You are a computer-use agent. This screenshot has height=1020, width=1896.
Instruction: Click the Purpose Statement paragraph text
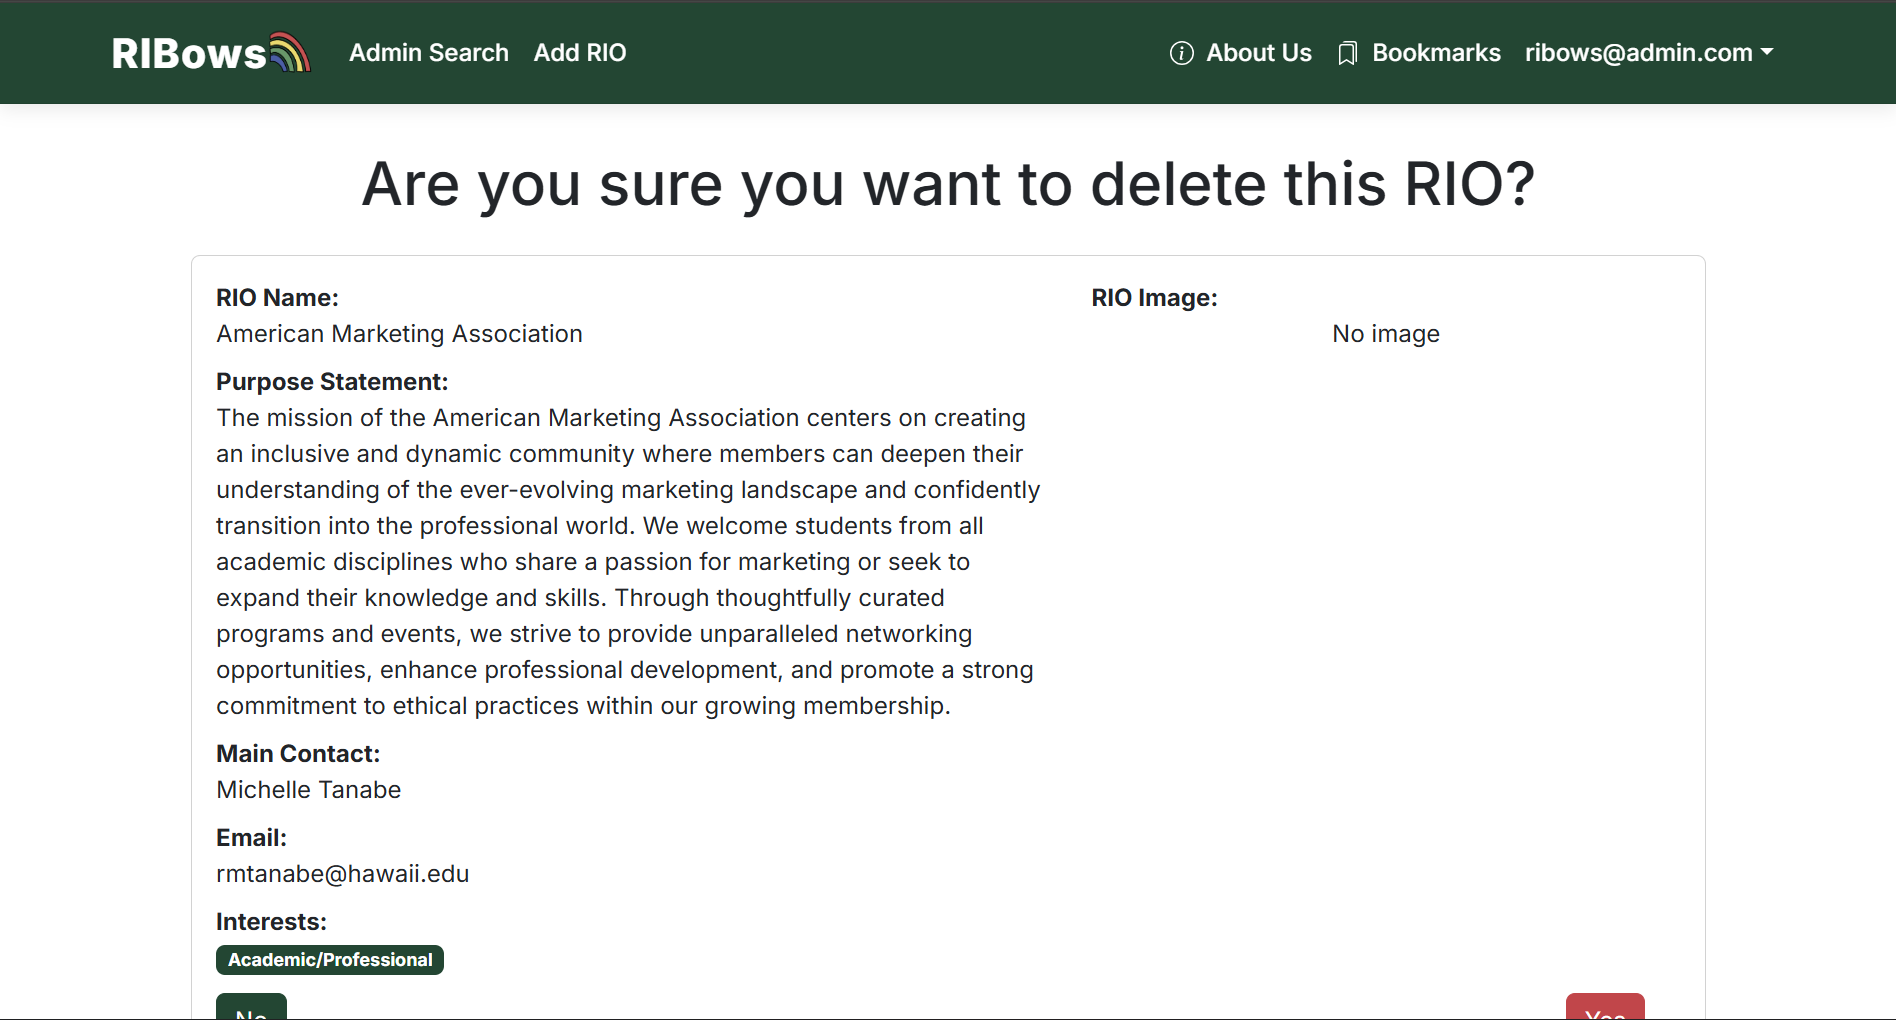pos(627,562)
